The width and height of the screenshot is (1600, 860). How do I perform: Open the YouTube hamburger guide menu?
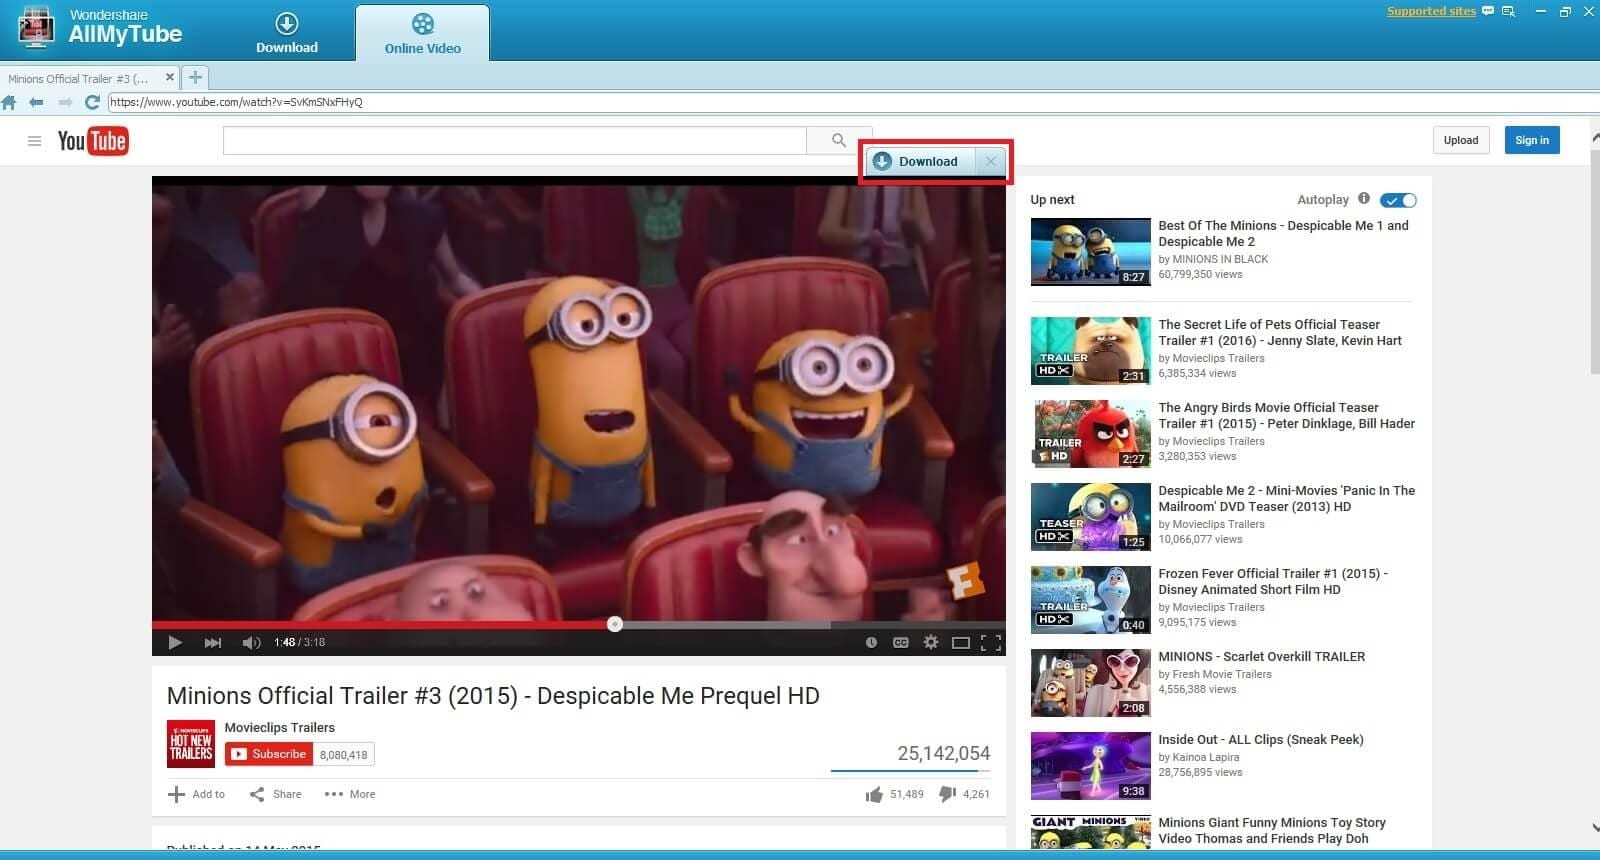point(34,141)
